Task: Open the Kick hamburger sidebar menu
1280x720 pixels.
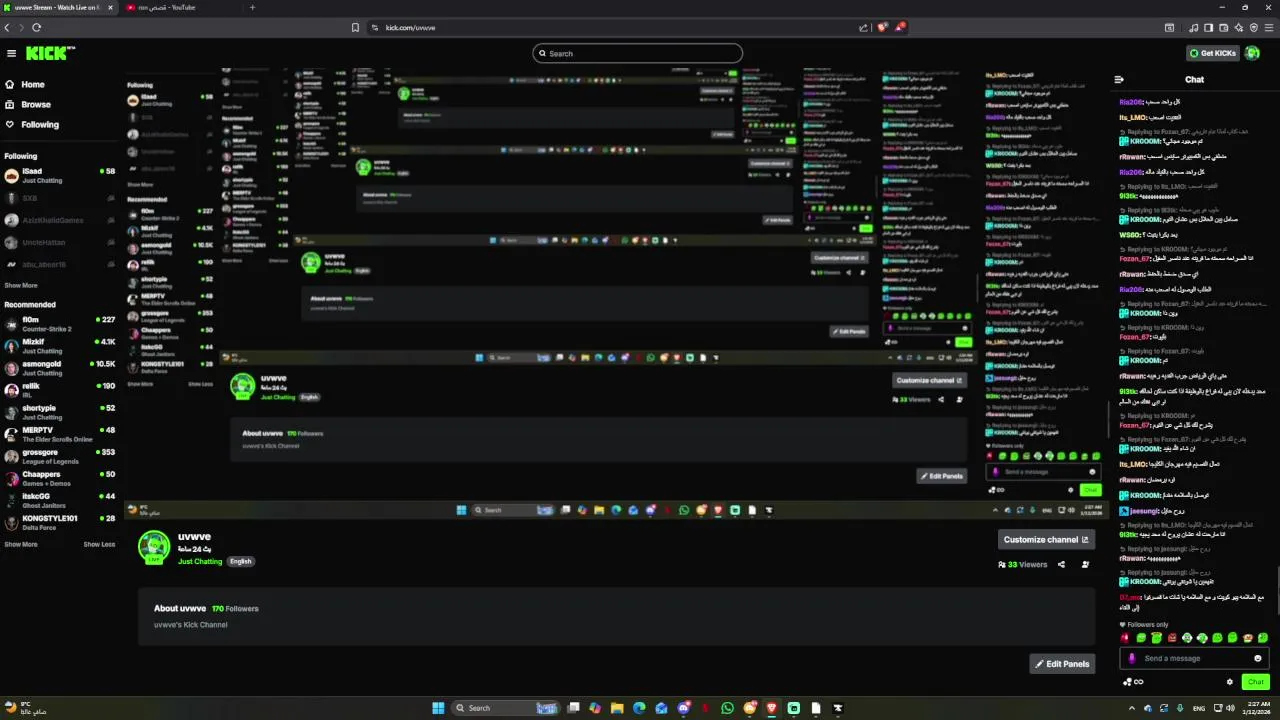Action: tap(11, 53)
